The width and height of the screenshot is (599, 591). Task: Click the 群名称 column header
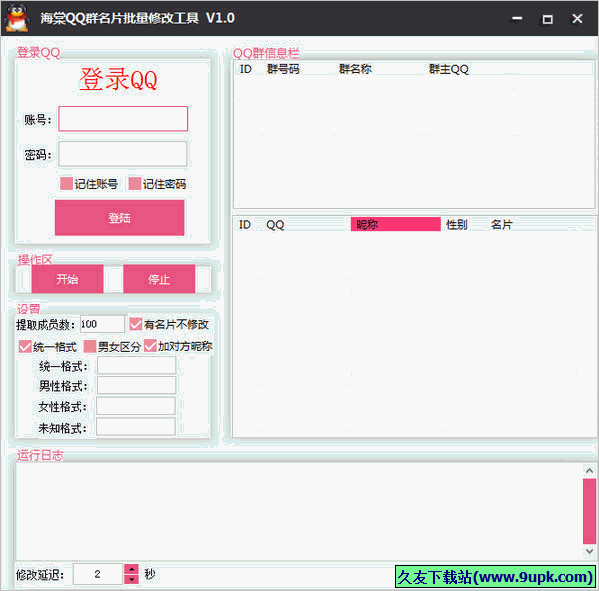coord(355,69)
